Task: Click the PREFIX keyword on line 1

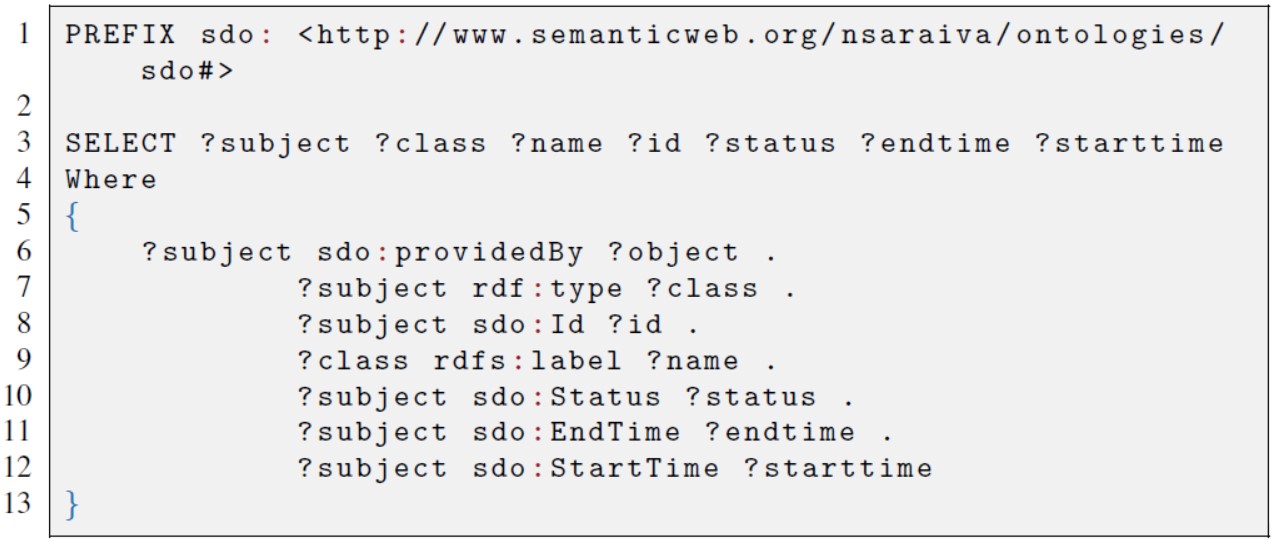Action: [120, 36]
